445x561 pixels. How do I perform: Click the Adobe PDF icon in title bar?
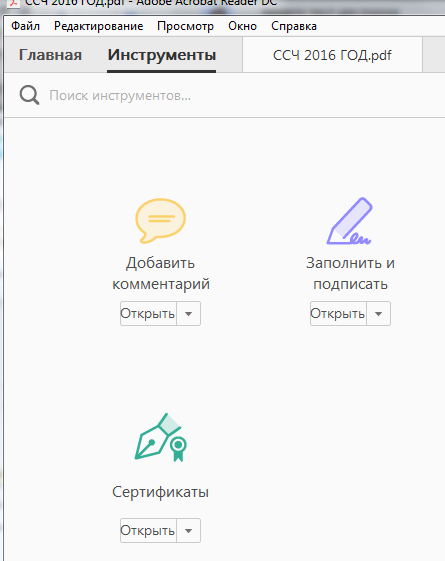(13, 3)
